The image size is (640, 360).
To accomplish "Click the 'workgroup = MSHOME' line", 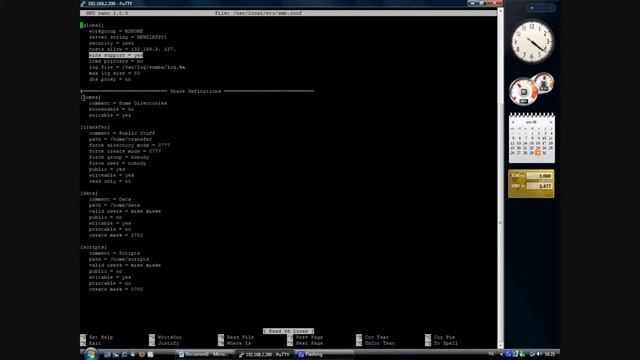I will 116,31.
